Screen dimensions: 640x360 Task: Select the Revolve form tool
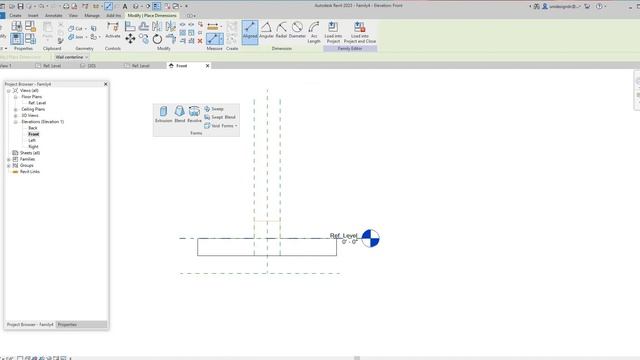pos(194,114)
